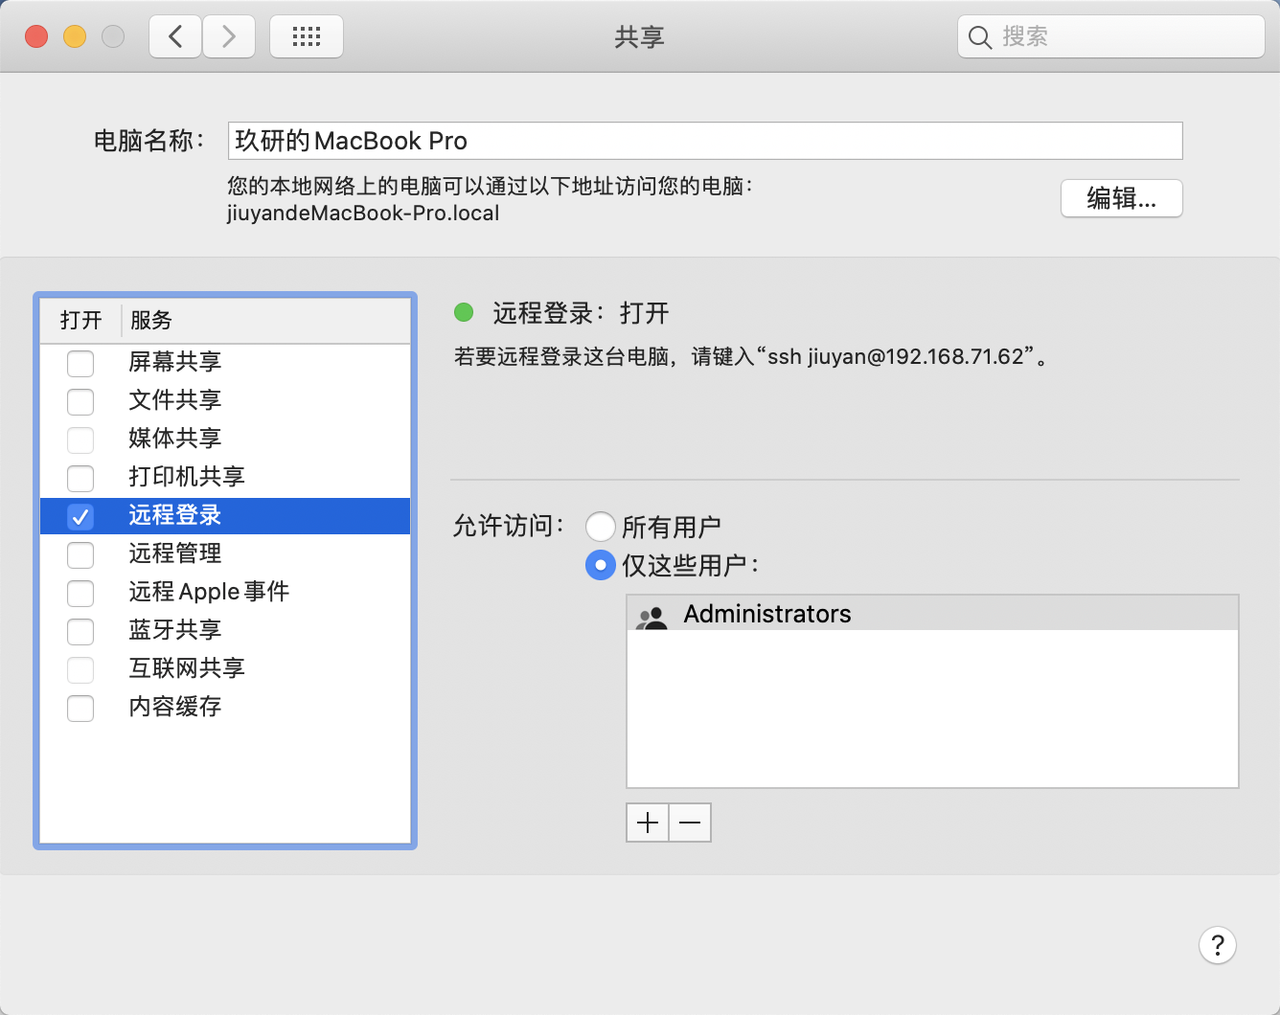Add a user with the plus button
The height and width of the screenshot is (1015, 1280).
click(x=647, y=823)
